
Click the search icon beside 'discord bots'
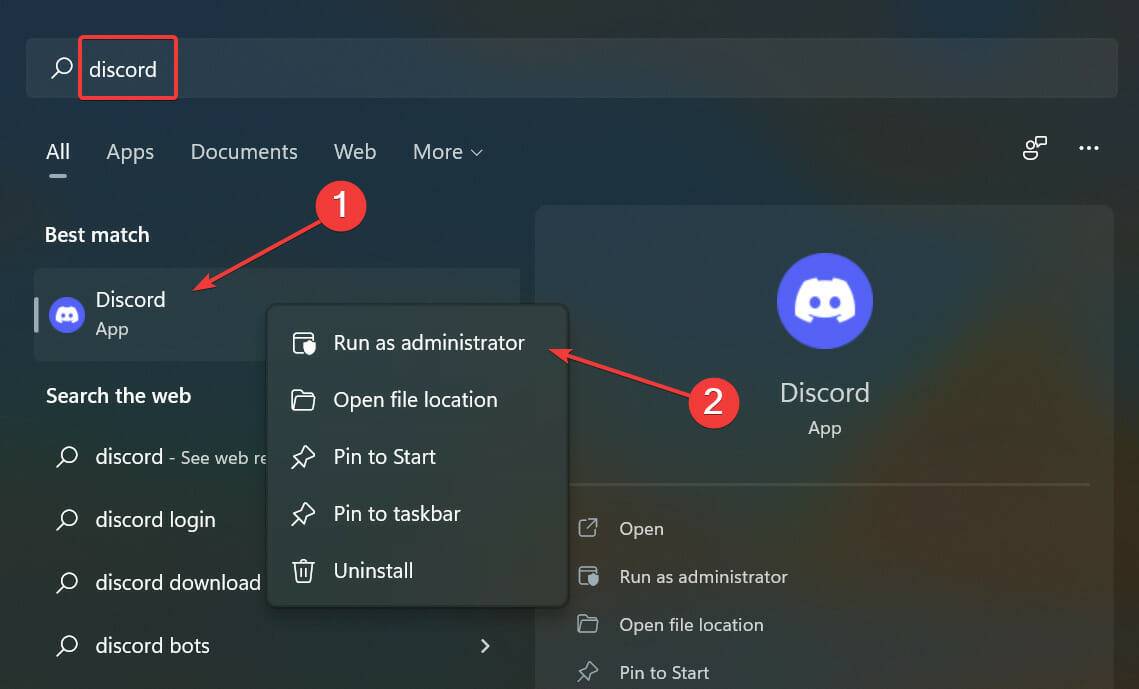pos(67,645)
